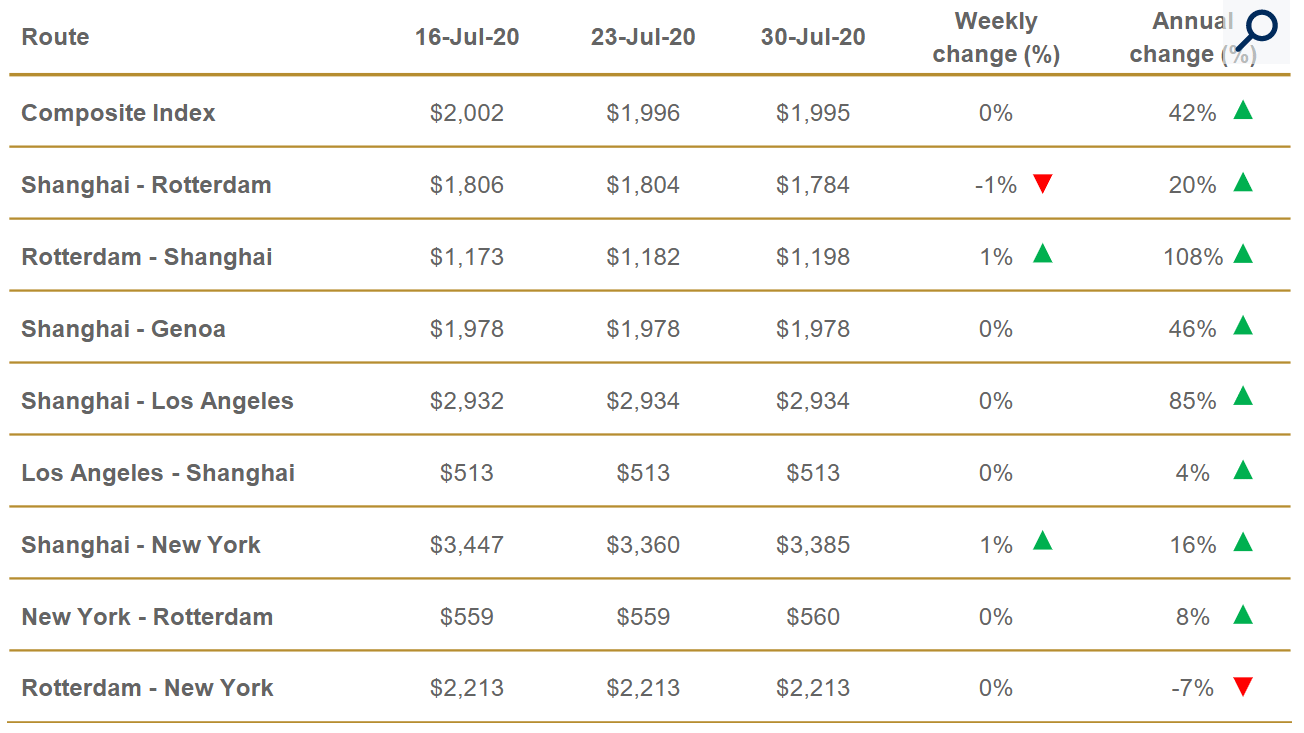1304x733 pixels.
Task: Click green arrow beside 4% annual change
Action: (1243, 470)
